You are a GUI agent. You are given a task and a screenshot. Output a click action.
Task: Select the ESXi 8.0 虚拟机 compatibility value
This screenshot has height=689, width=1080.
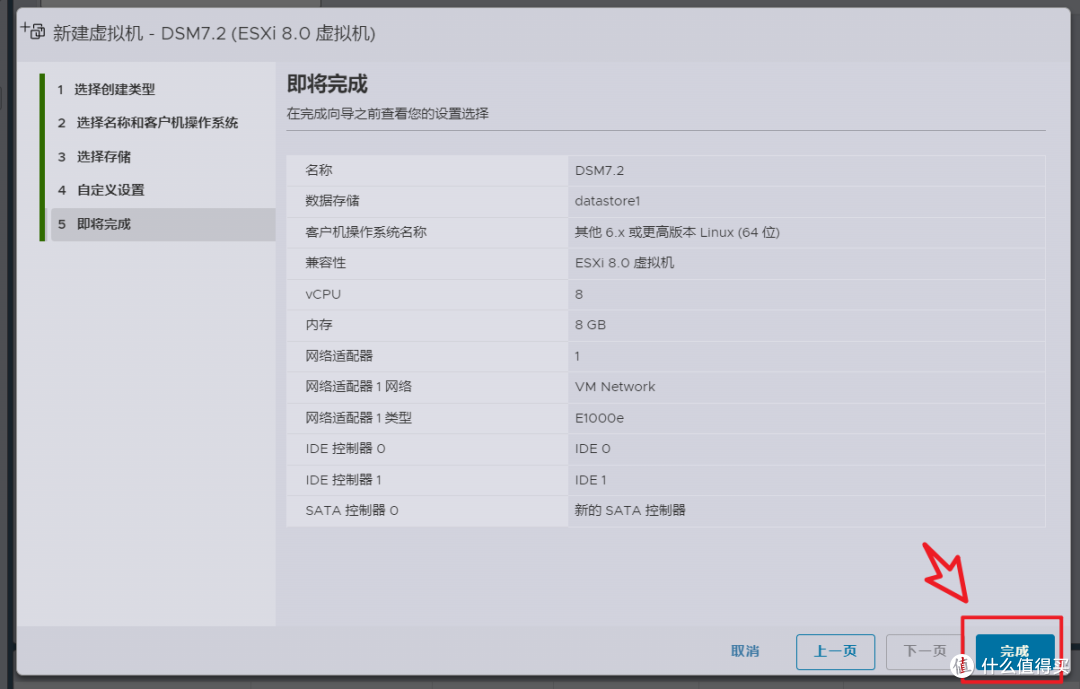tap(624, 263)
